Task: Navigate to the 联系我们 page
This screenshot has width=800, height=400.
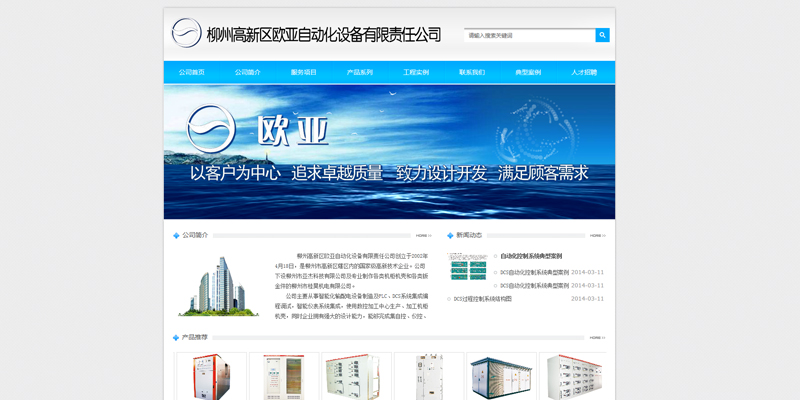Action: click(x=472, y=73)
